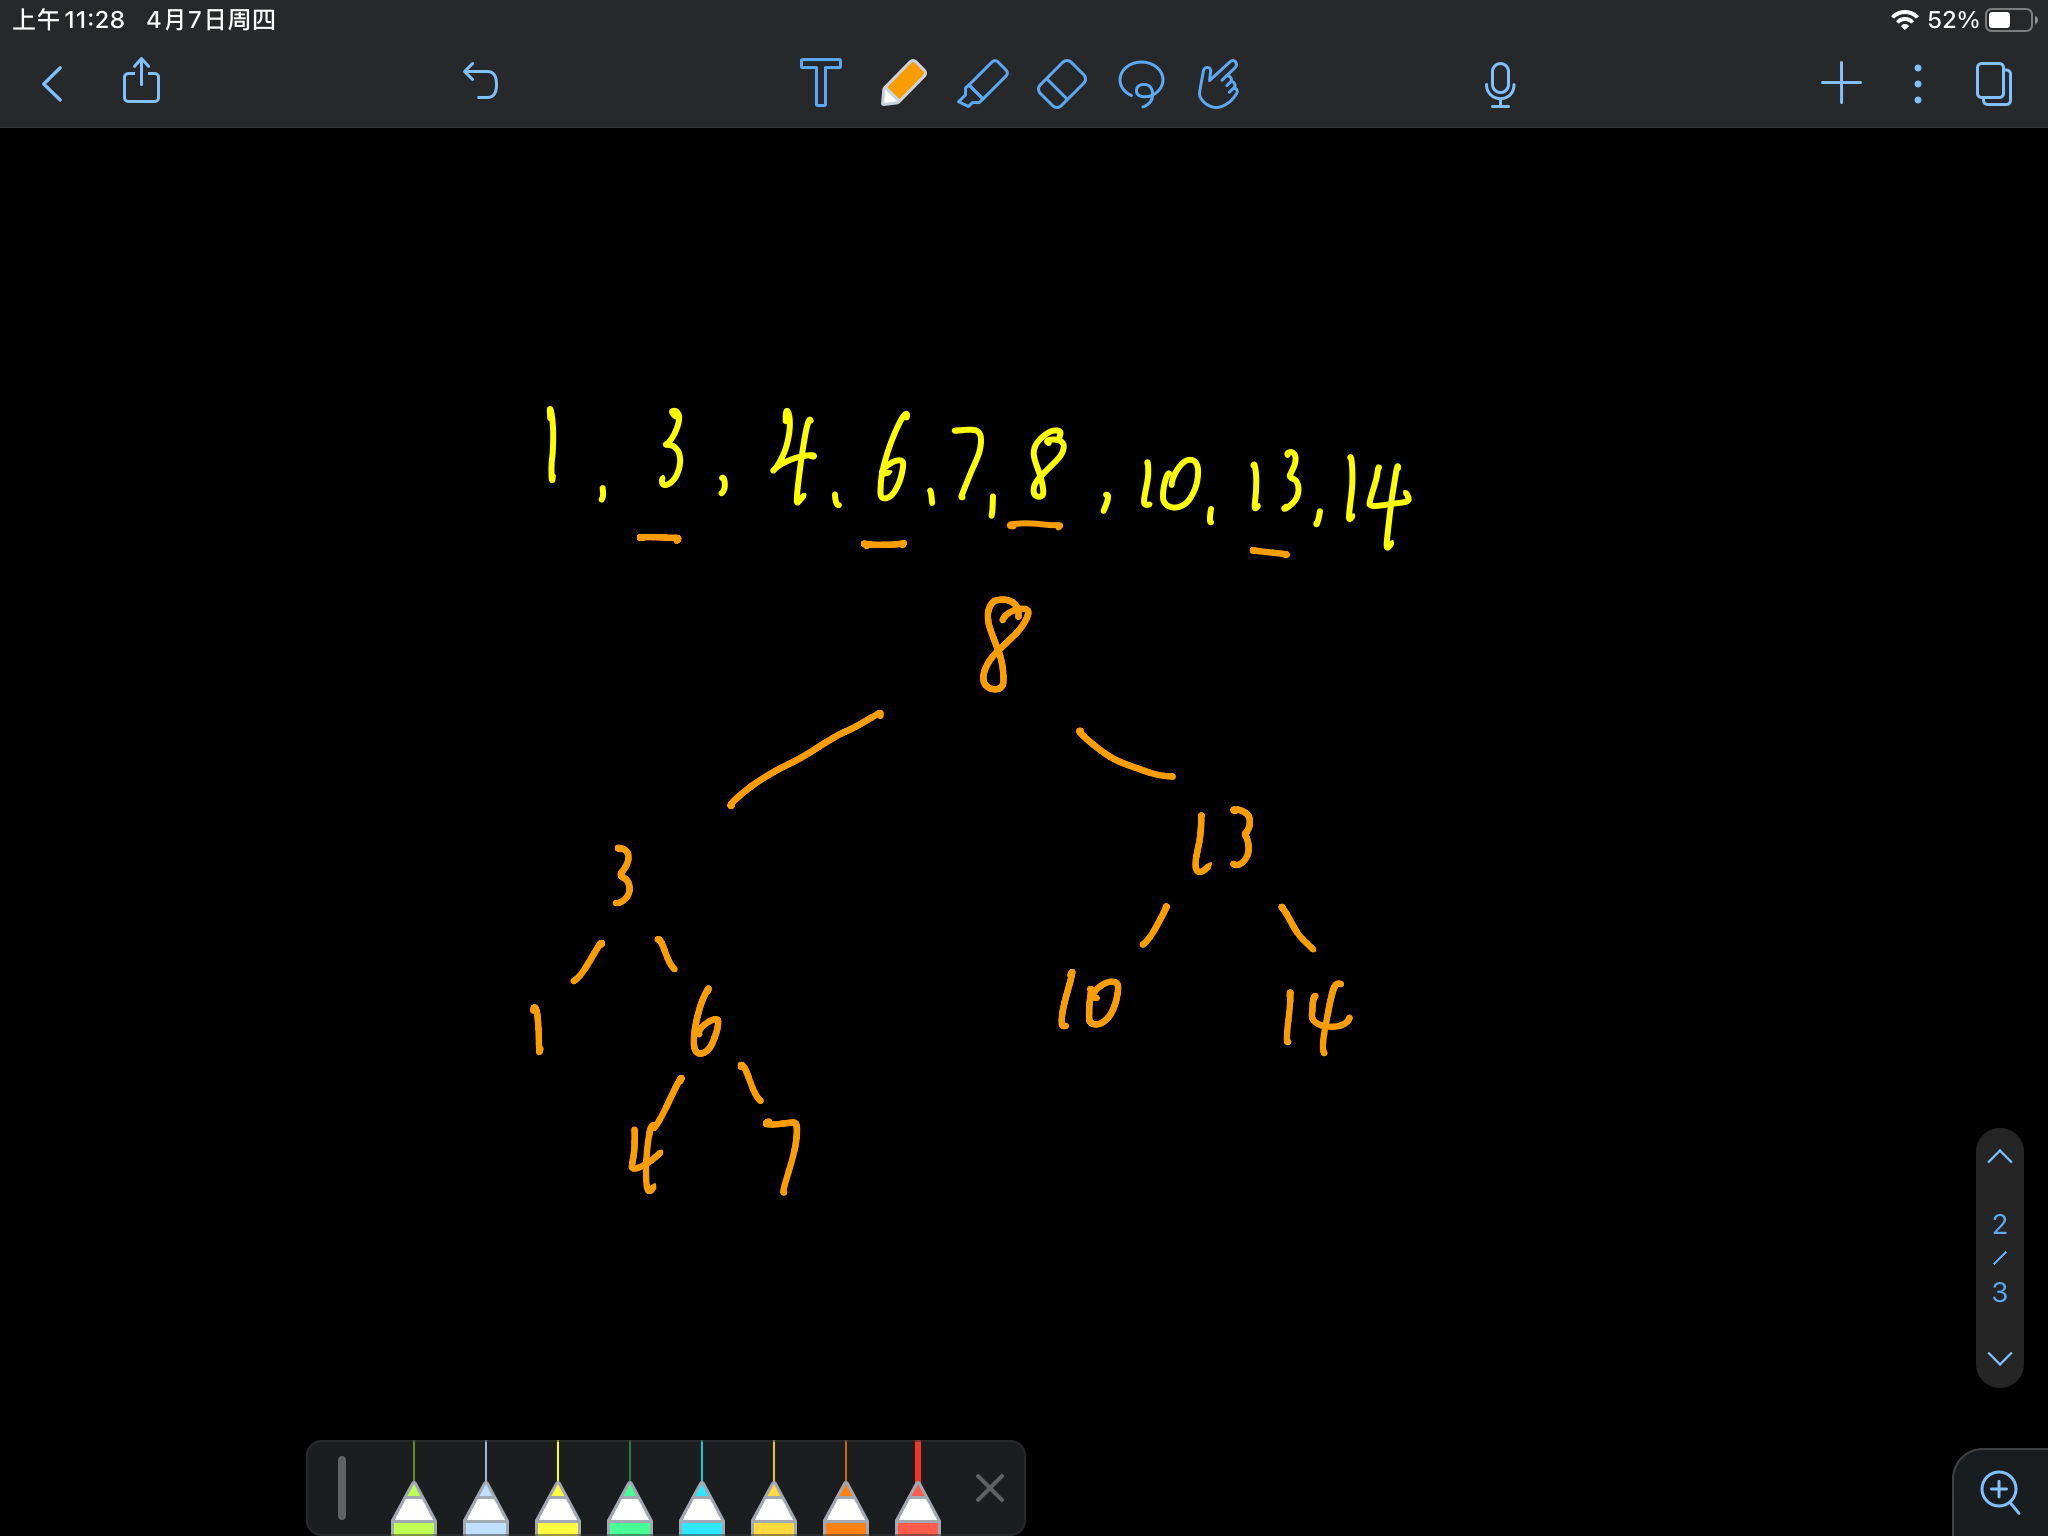
Task: Open the page overview panel
Action: click(1993, 83)
